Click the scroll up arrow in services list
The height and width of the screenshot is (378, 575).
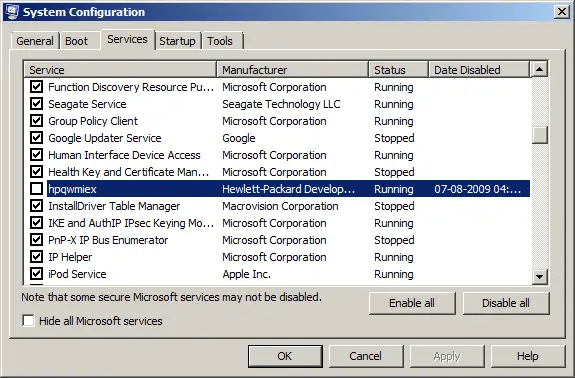539,69
